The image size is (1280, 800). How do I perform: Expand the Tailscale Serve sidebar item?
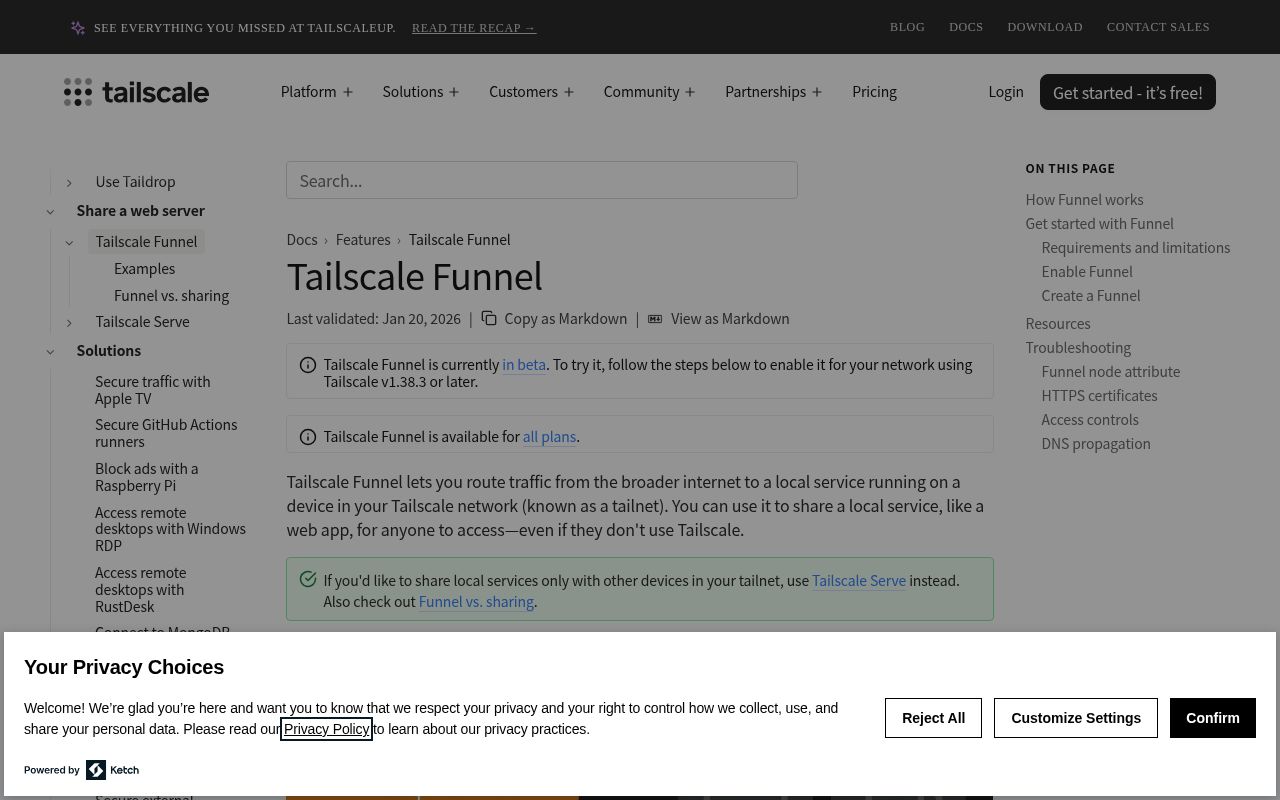tap(69, 322)
